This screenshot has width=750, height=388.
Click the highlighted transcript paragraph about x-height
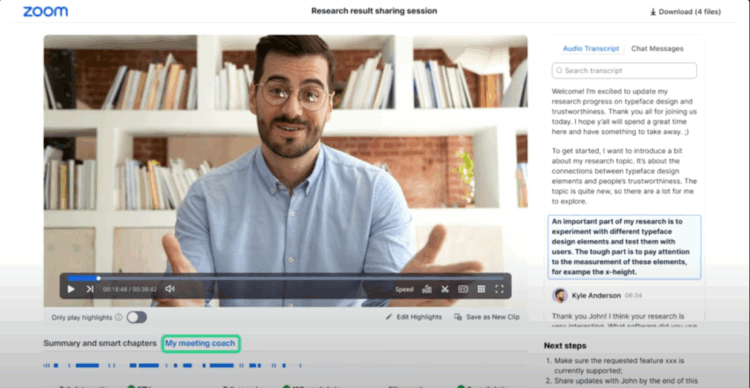point(624,247)
